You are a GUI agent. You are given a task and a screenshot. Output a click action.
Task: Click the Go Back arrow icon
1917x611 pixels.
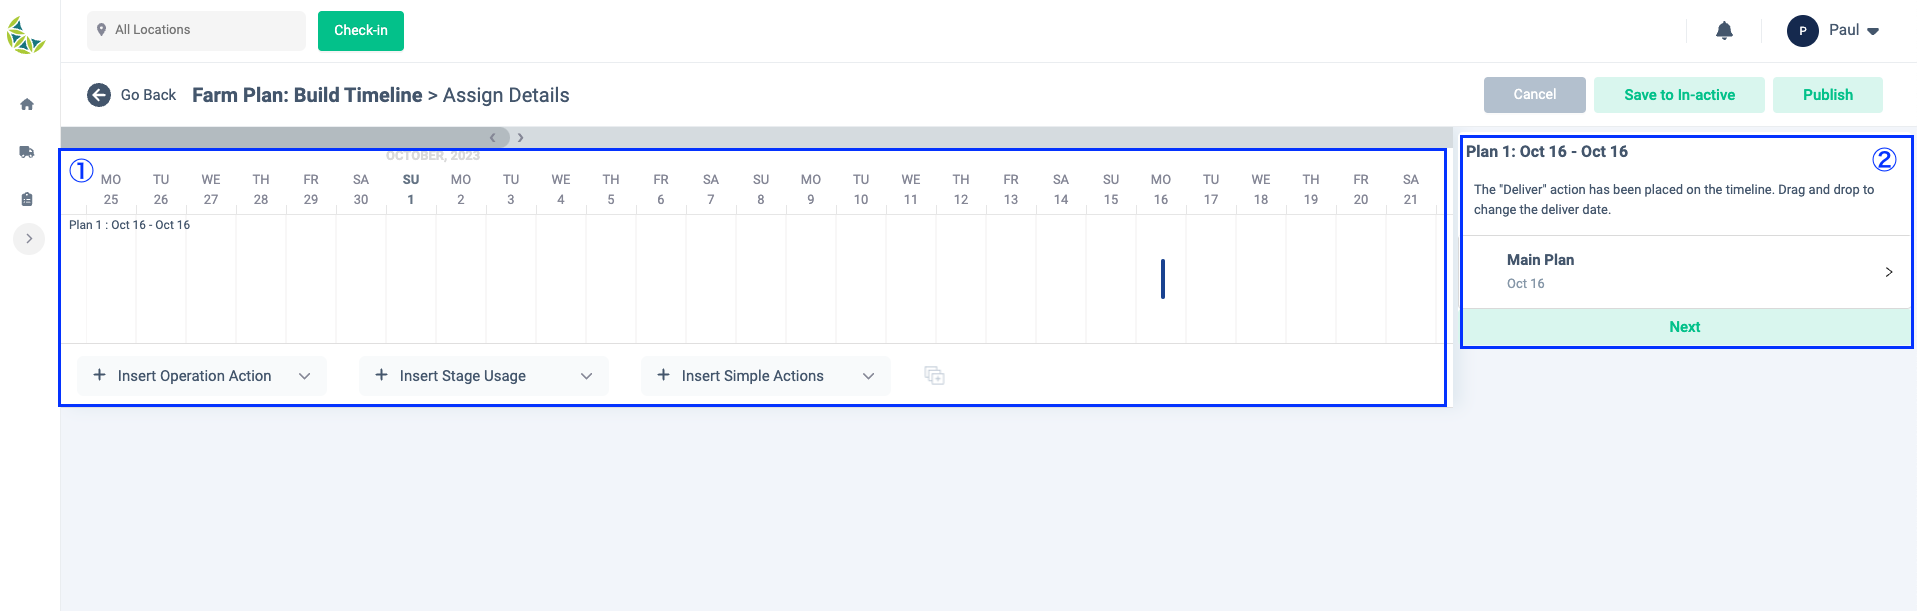99,95
